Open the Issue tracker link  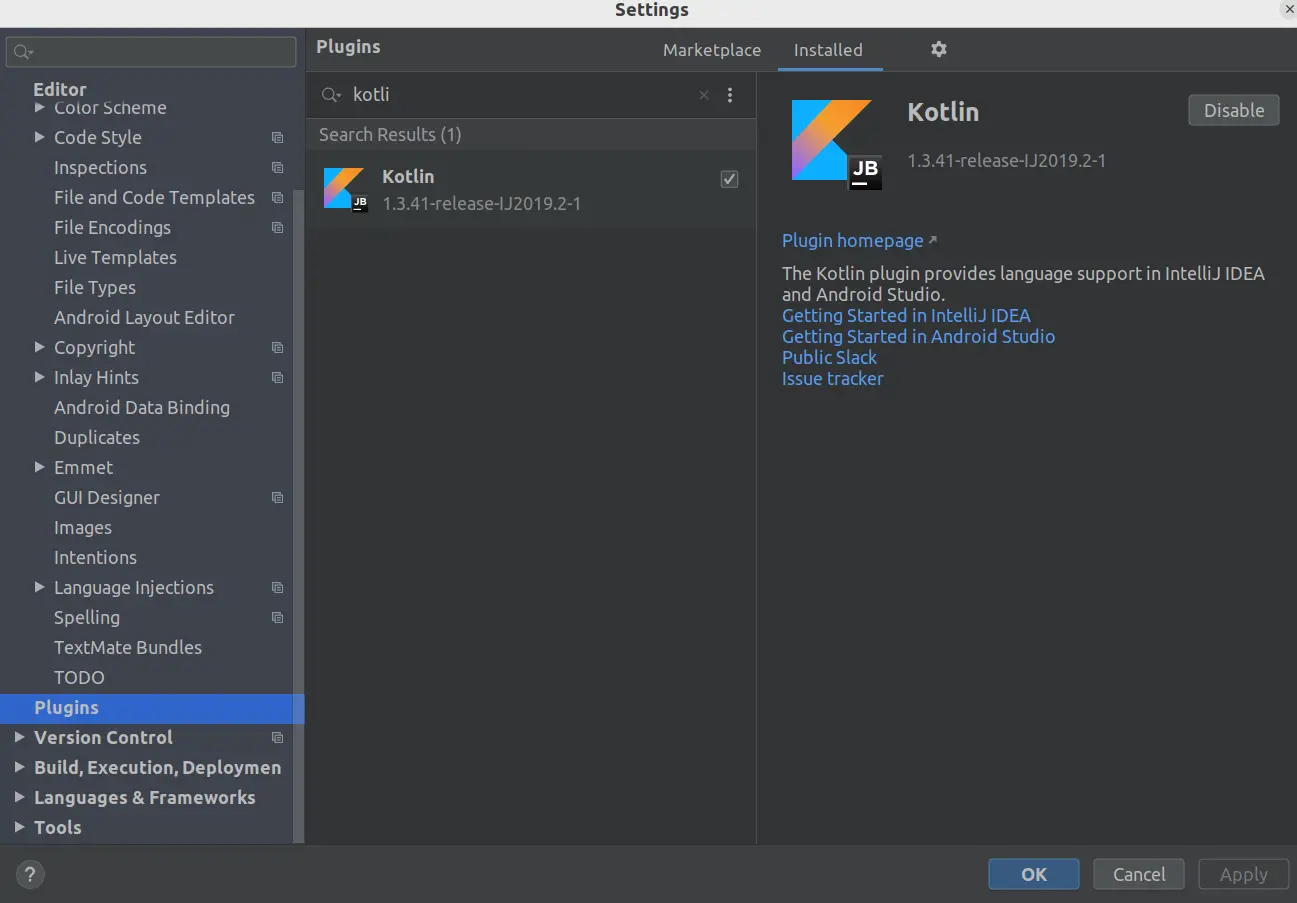(832, 379)
